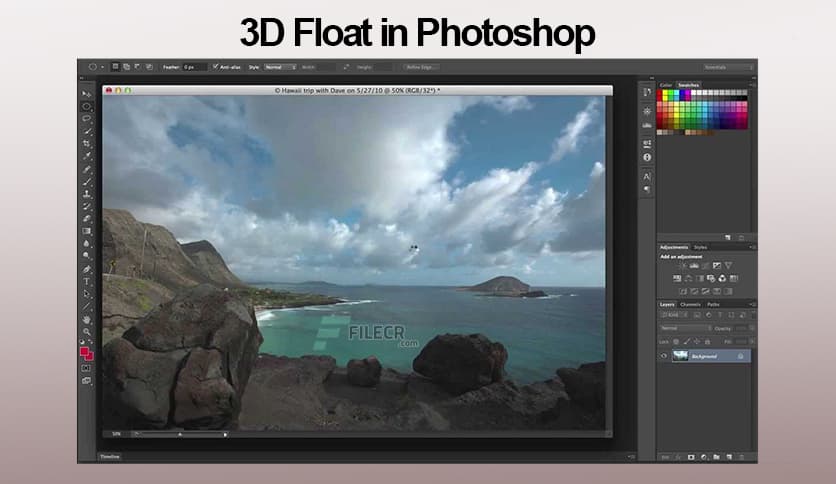Expand the toolbox double-arrow
This screenshot has width=836, height=484.
coord(82,78)
